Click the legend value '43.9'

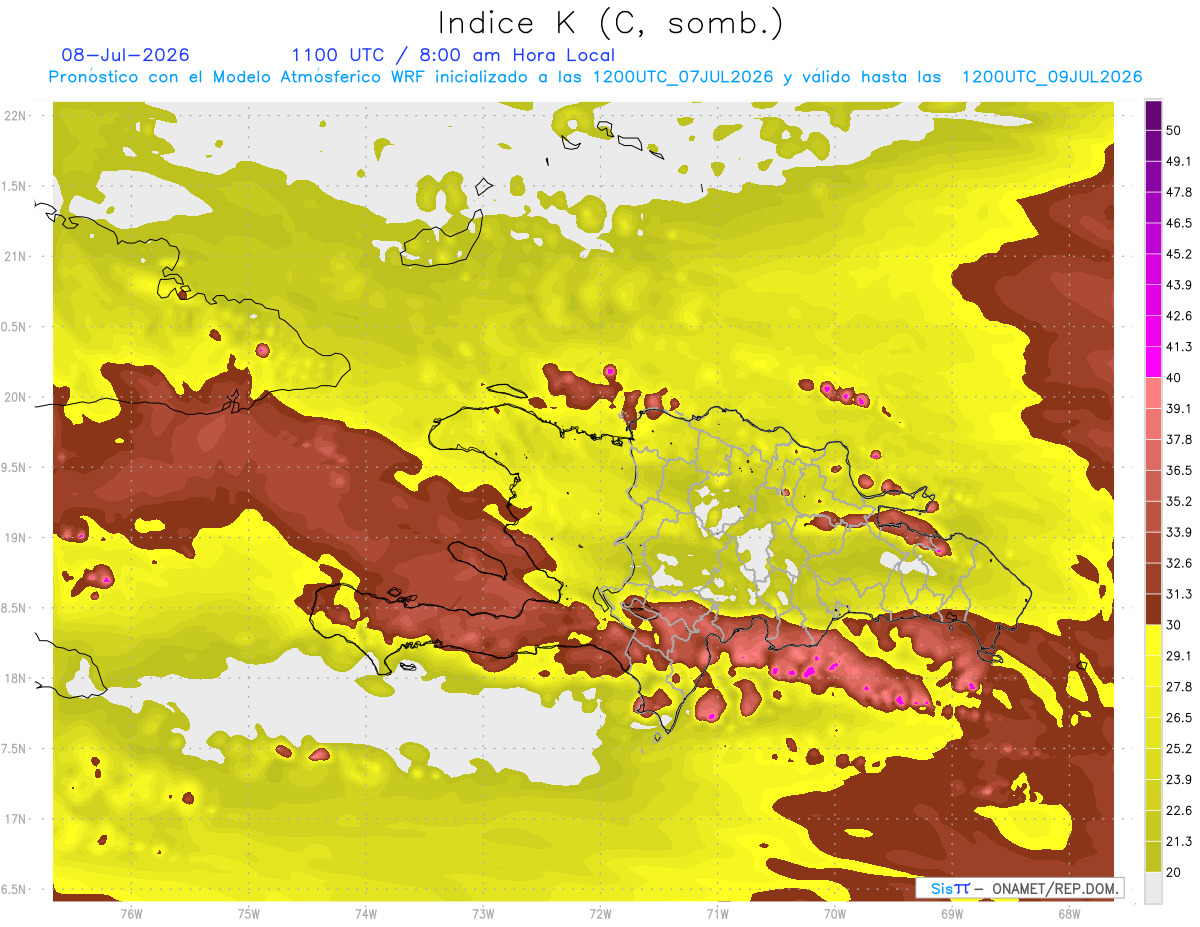[1178, 285]
